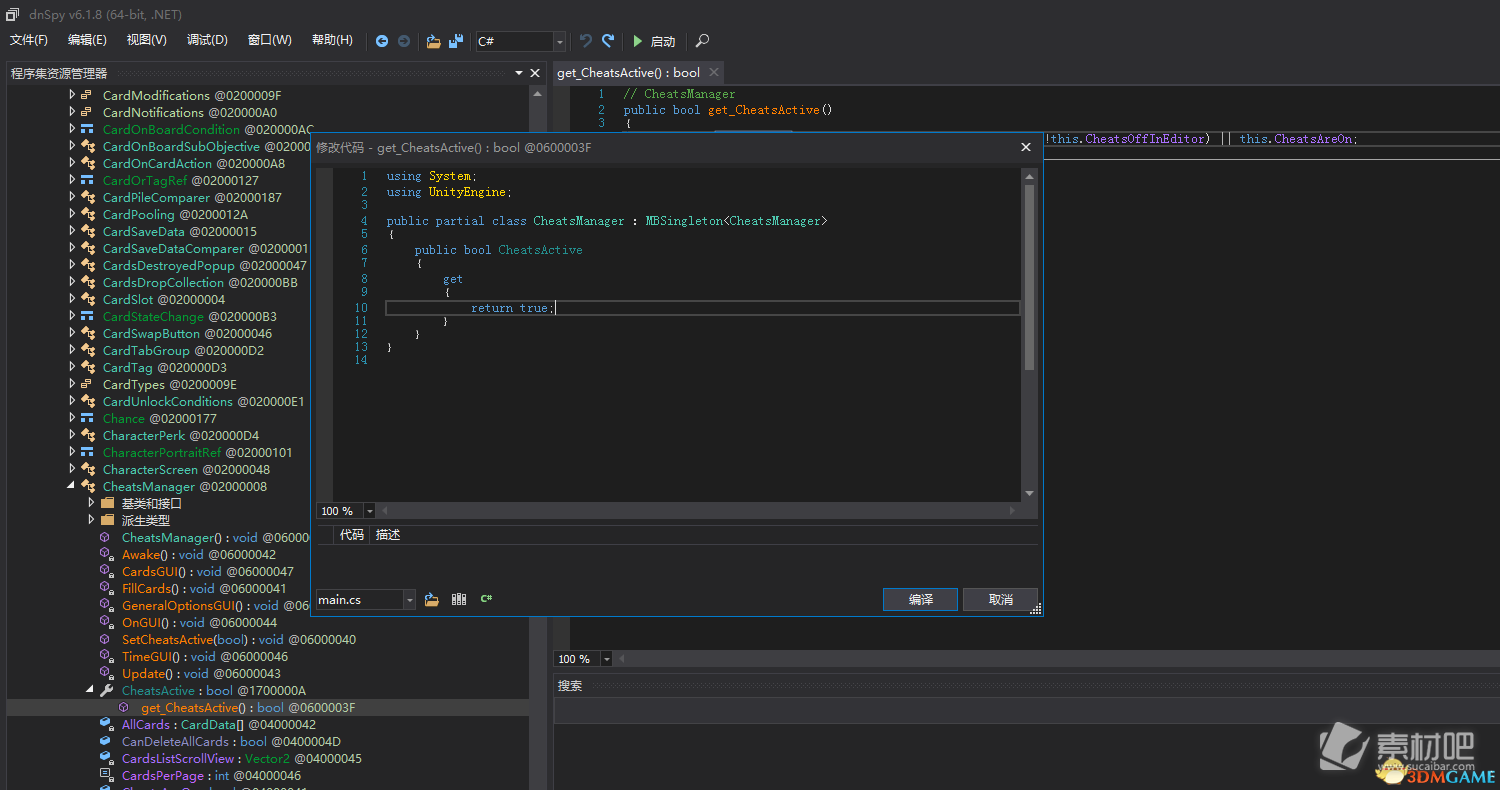Select the TimeGUI() : void method

[205, 656]
